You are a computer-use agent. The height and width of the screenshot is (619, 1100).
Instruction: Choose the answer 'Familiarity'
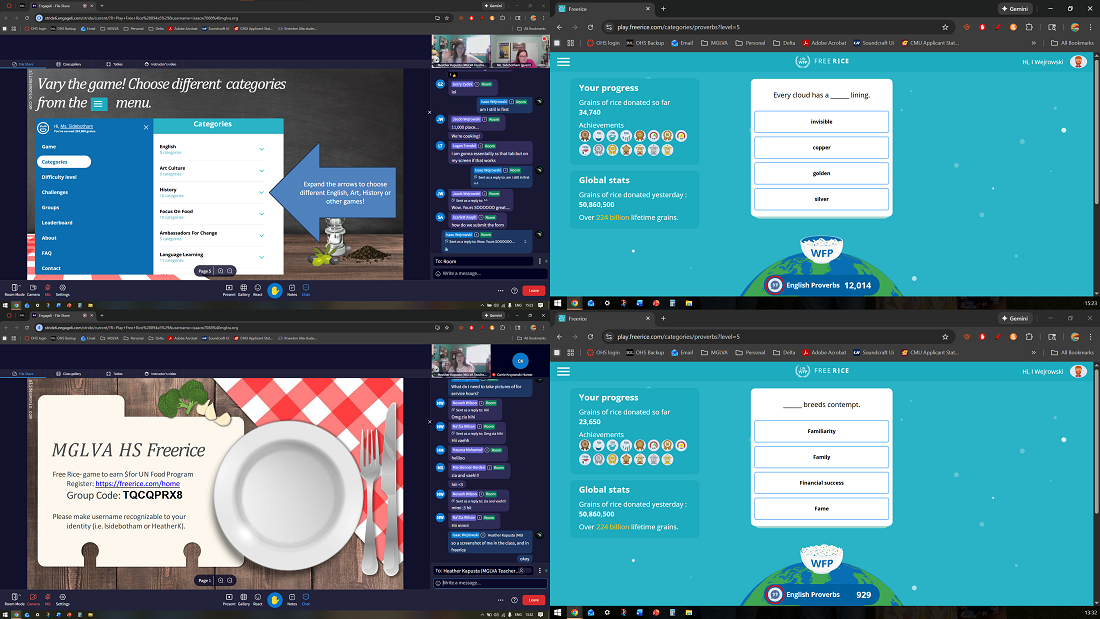(x=821, y=431)
